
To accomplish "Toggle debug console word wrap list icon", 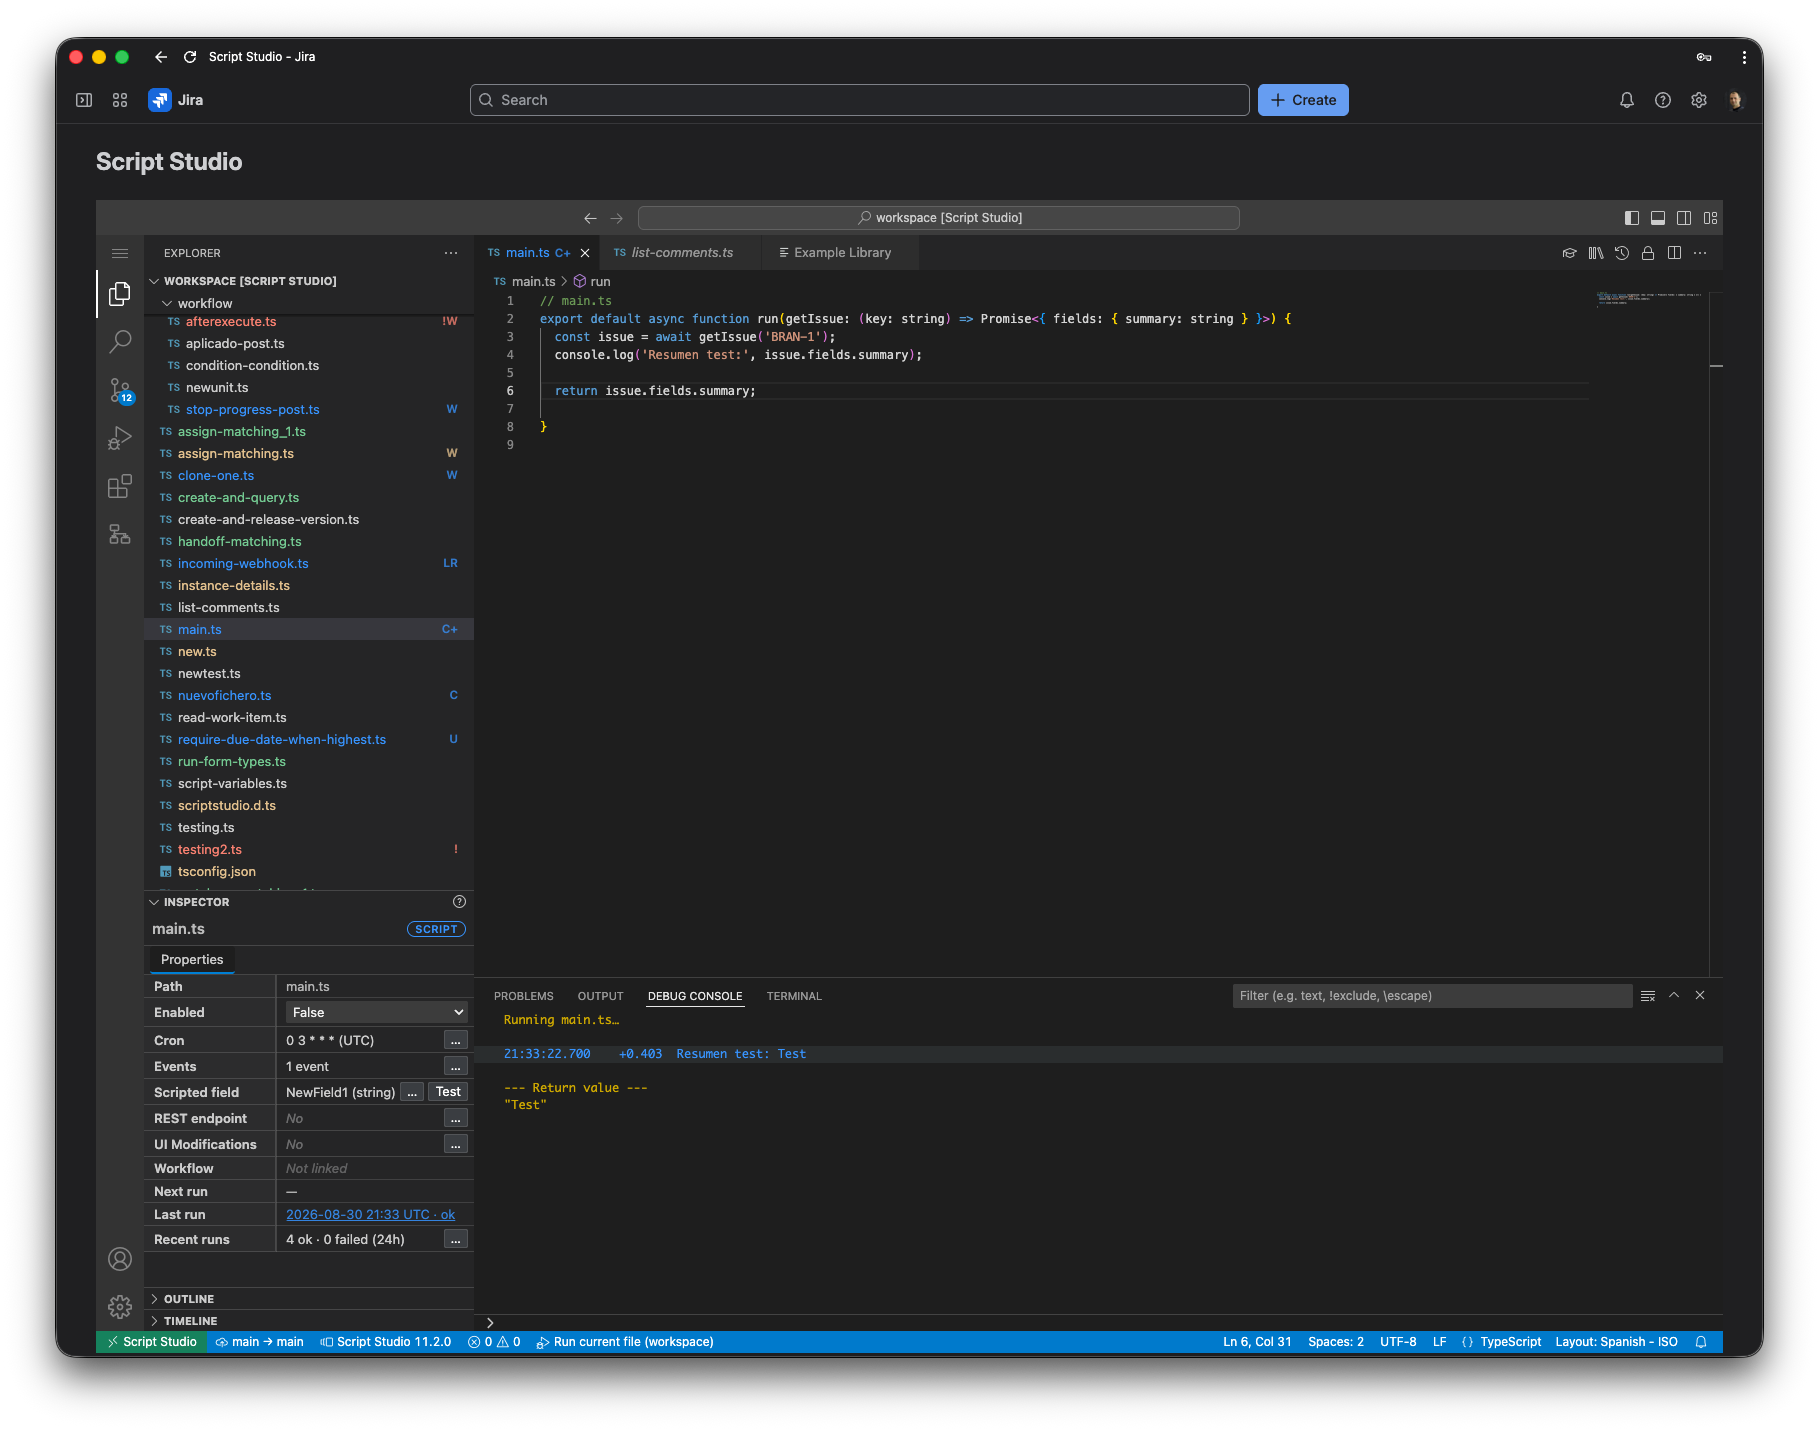I will coord(1648,996).
